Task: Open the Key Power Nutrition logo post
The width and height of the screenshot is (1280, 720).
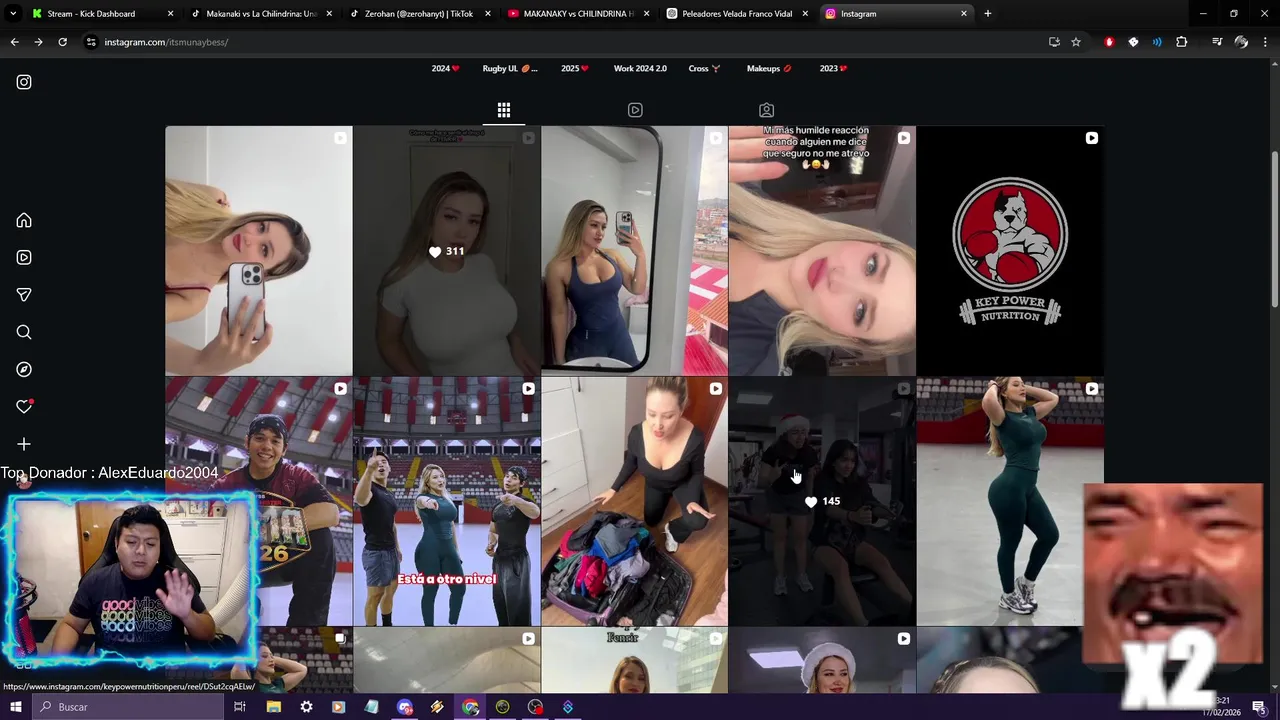Action: pyautogui.click(x=1010, y=251)
